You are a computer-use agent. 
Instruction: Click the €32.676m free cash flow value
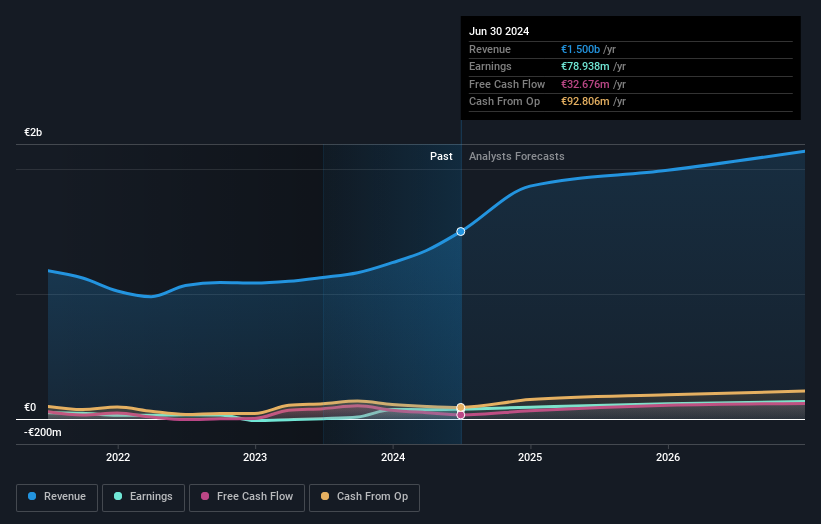(585, 84)
